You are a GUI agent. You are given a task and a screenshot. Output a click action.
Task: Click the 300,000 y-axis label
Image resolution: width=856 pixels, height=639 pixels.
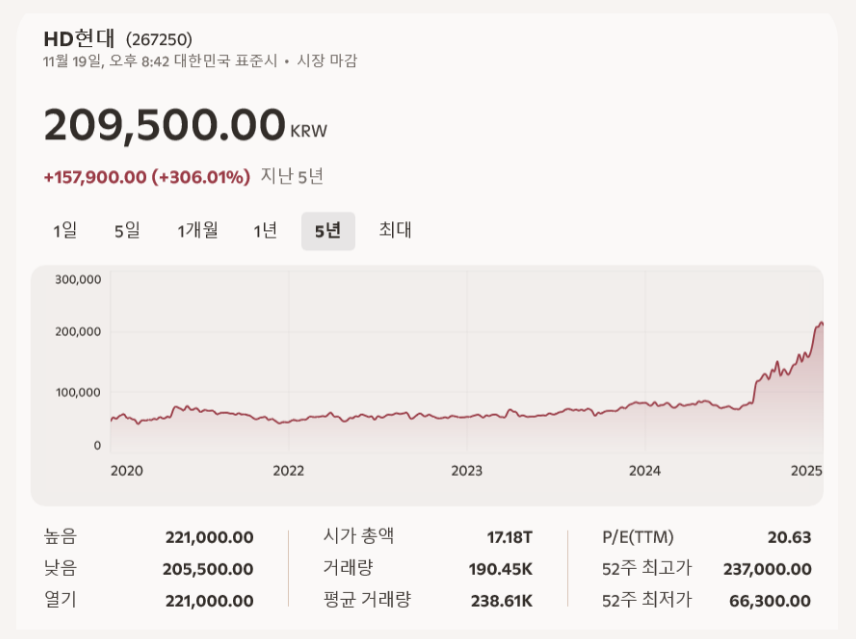click(78, 279)
